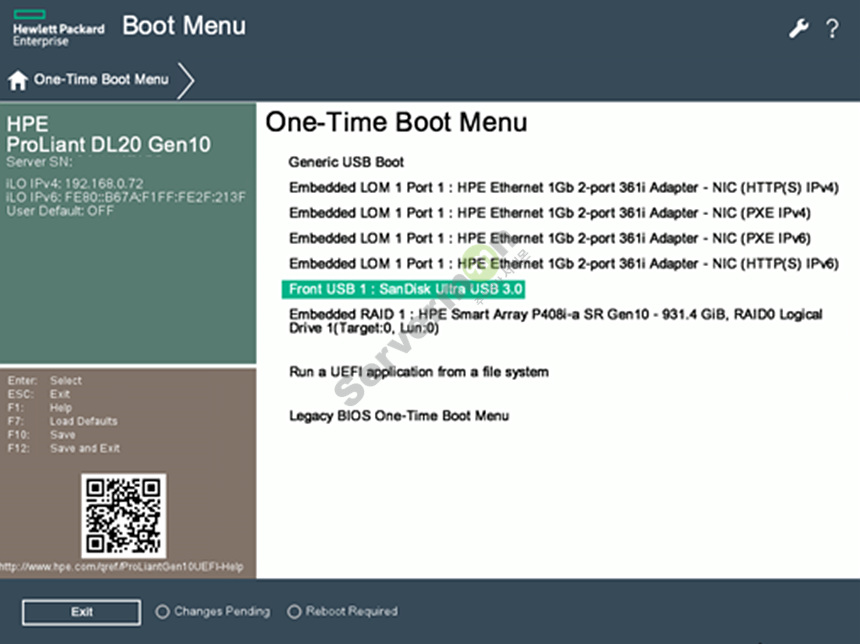Open One-Time Boot Menu breadcrumb
Screen dimensions: 860x644
click(101, 80)
